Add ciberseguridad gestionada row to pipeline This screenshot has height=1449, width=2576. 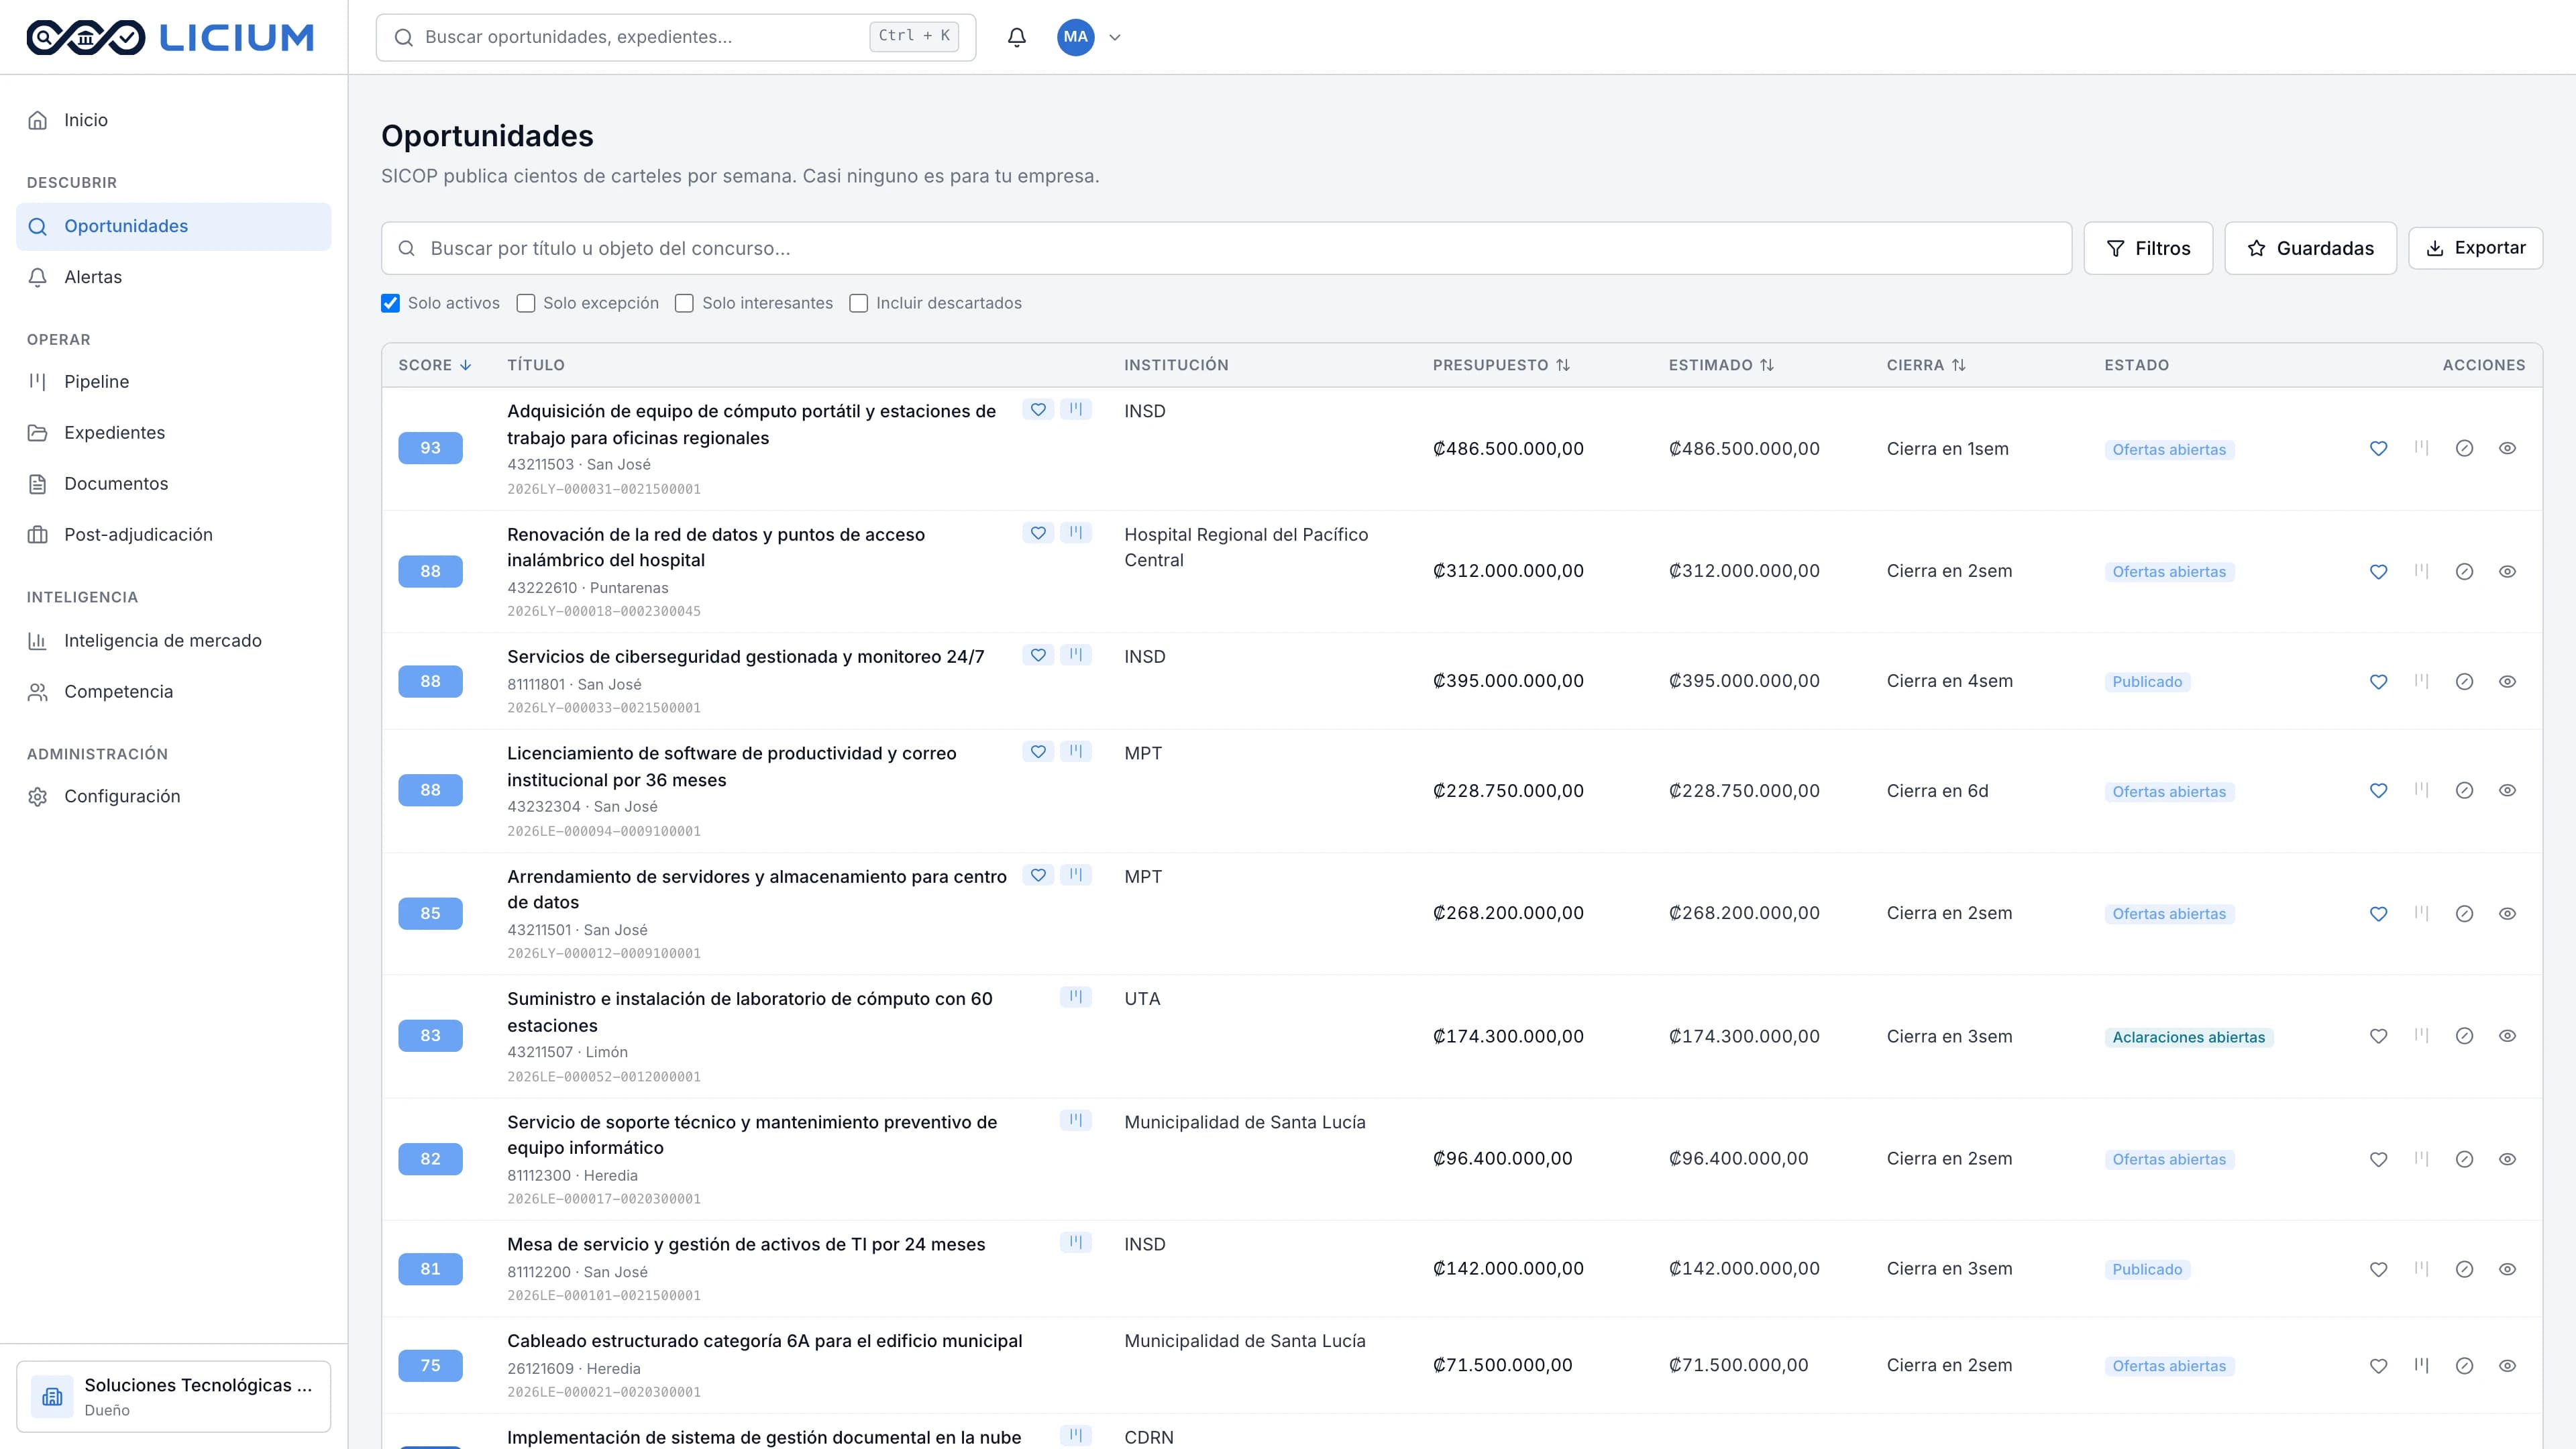pyautogui.click(x=2421, y=681)
